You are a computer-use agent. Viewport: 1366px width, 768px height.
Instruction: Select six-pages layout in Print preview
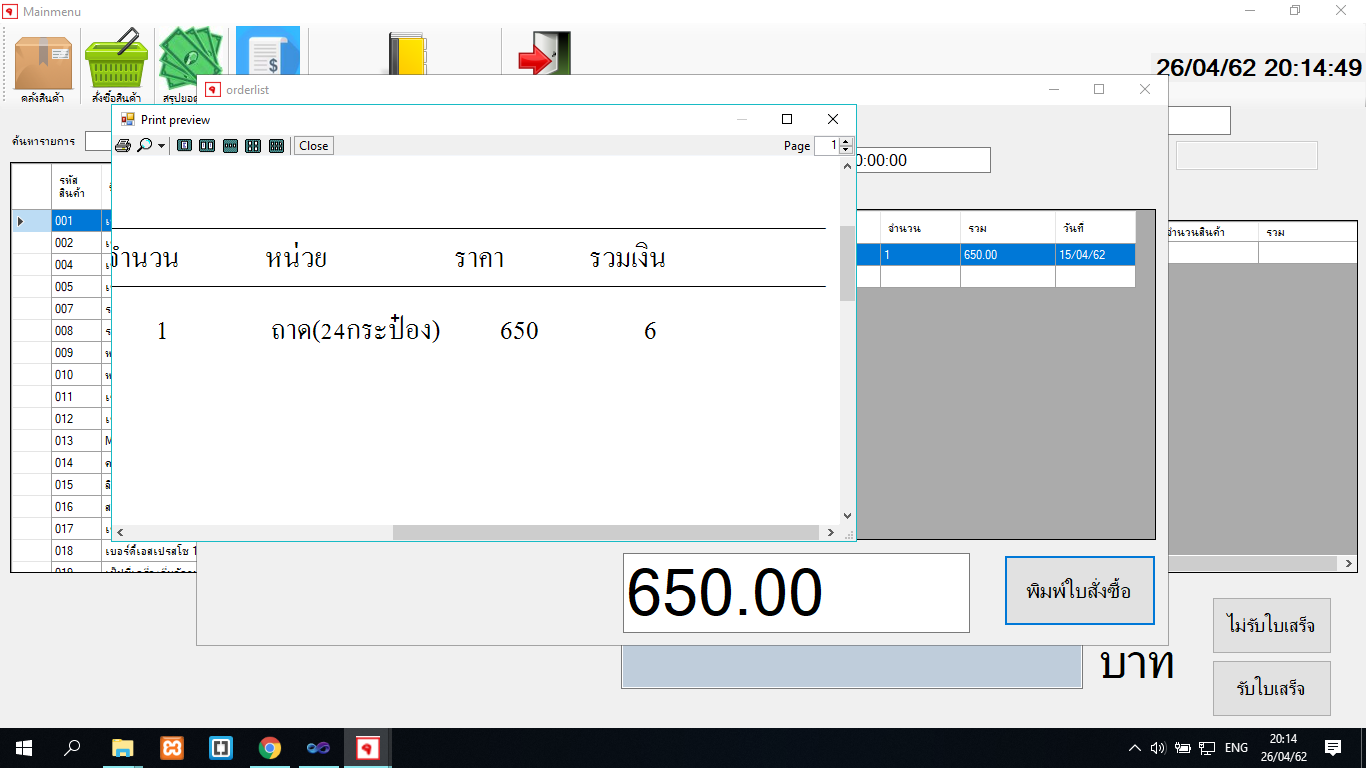coord(276,146)
